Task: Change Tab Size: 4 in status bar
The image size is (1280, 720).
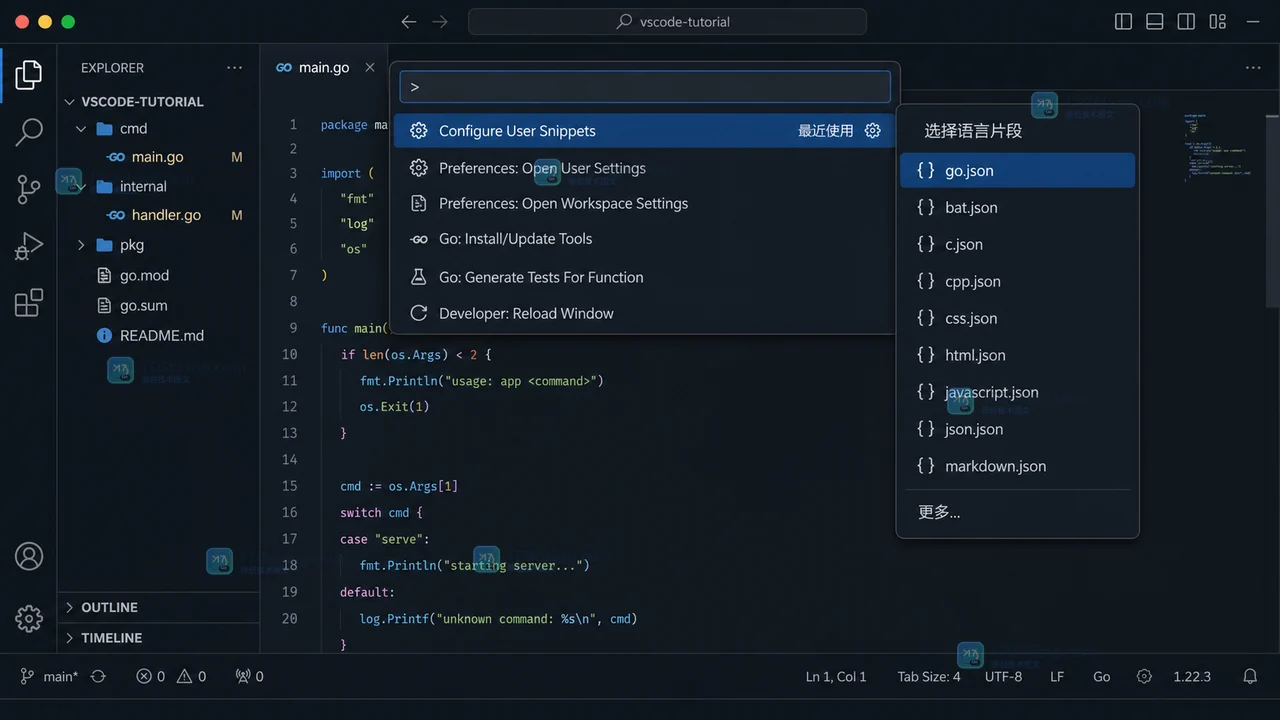Action: (929, 676)
